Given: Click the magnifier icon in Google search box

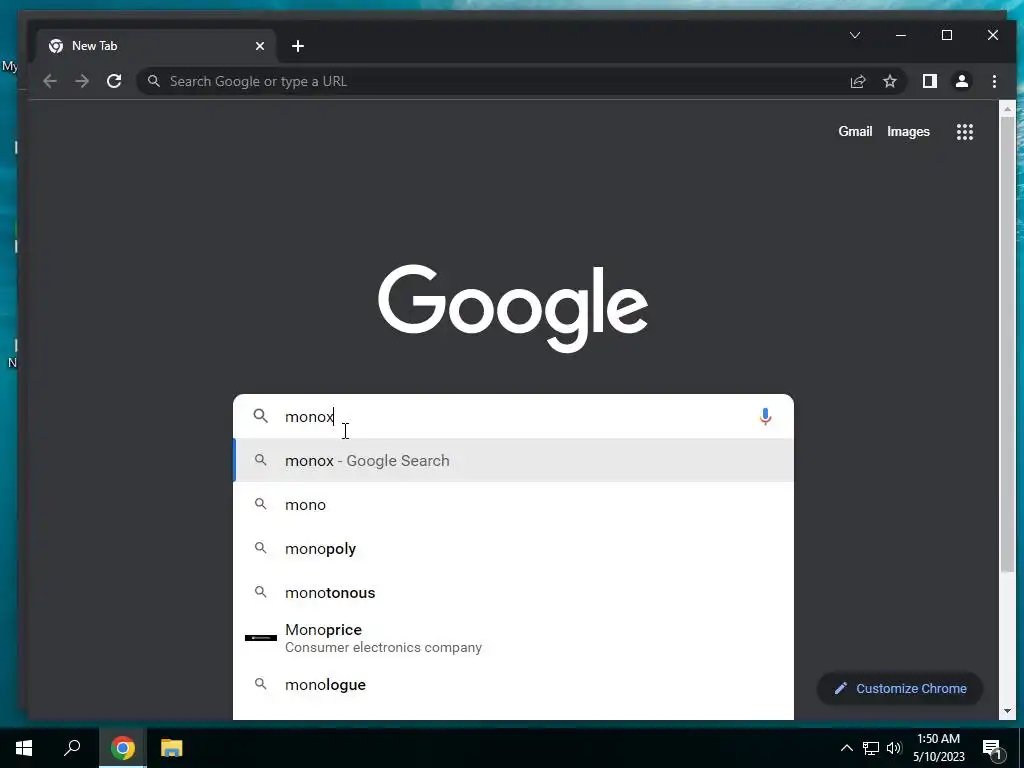Looking at the screenshot, I should [x=261, y=416].
